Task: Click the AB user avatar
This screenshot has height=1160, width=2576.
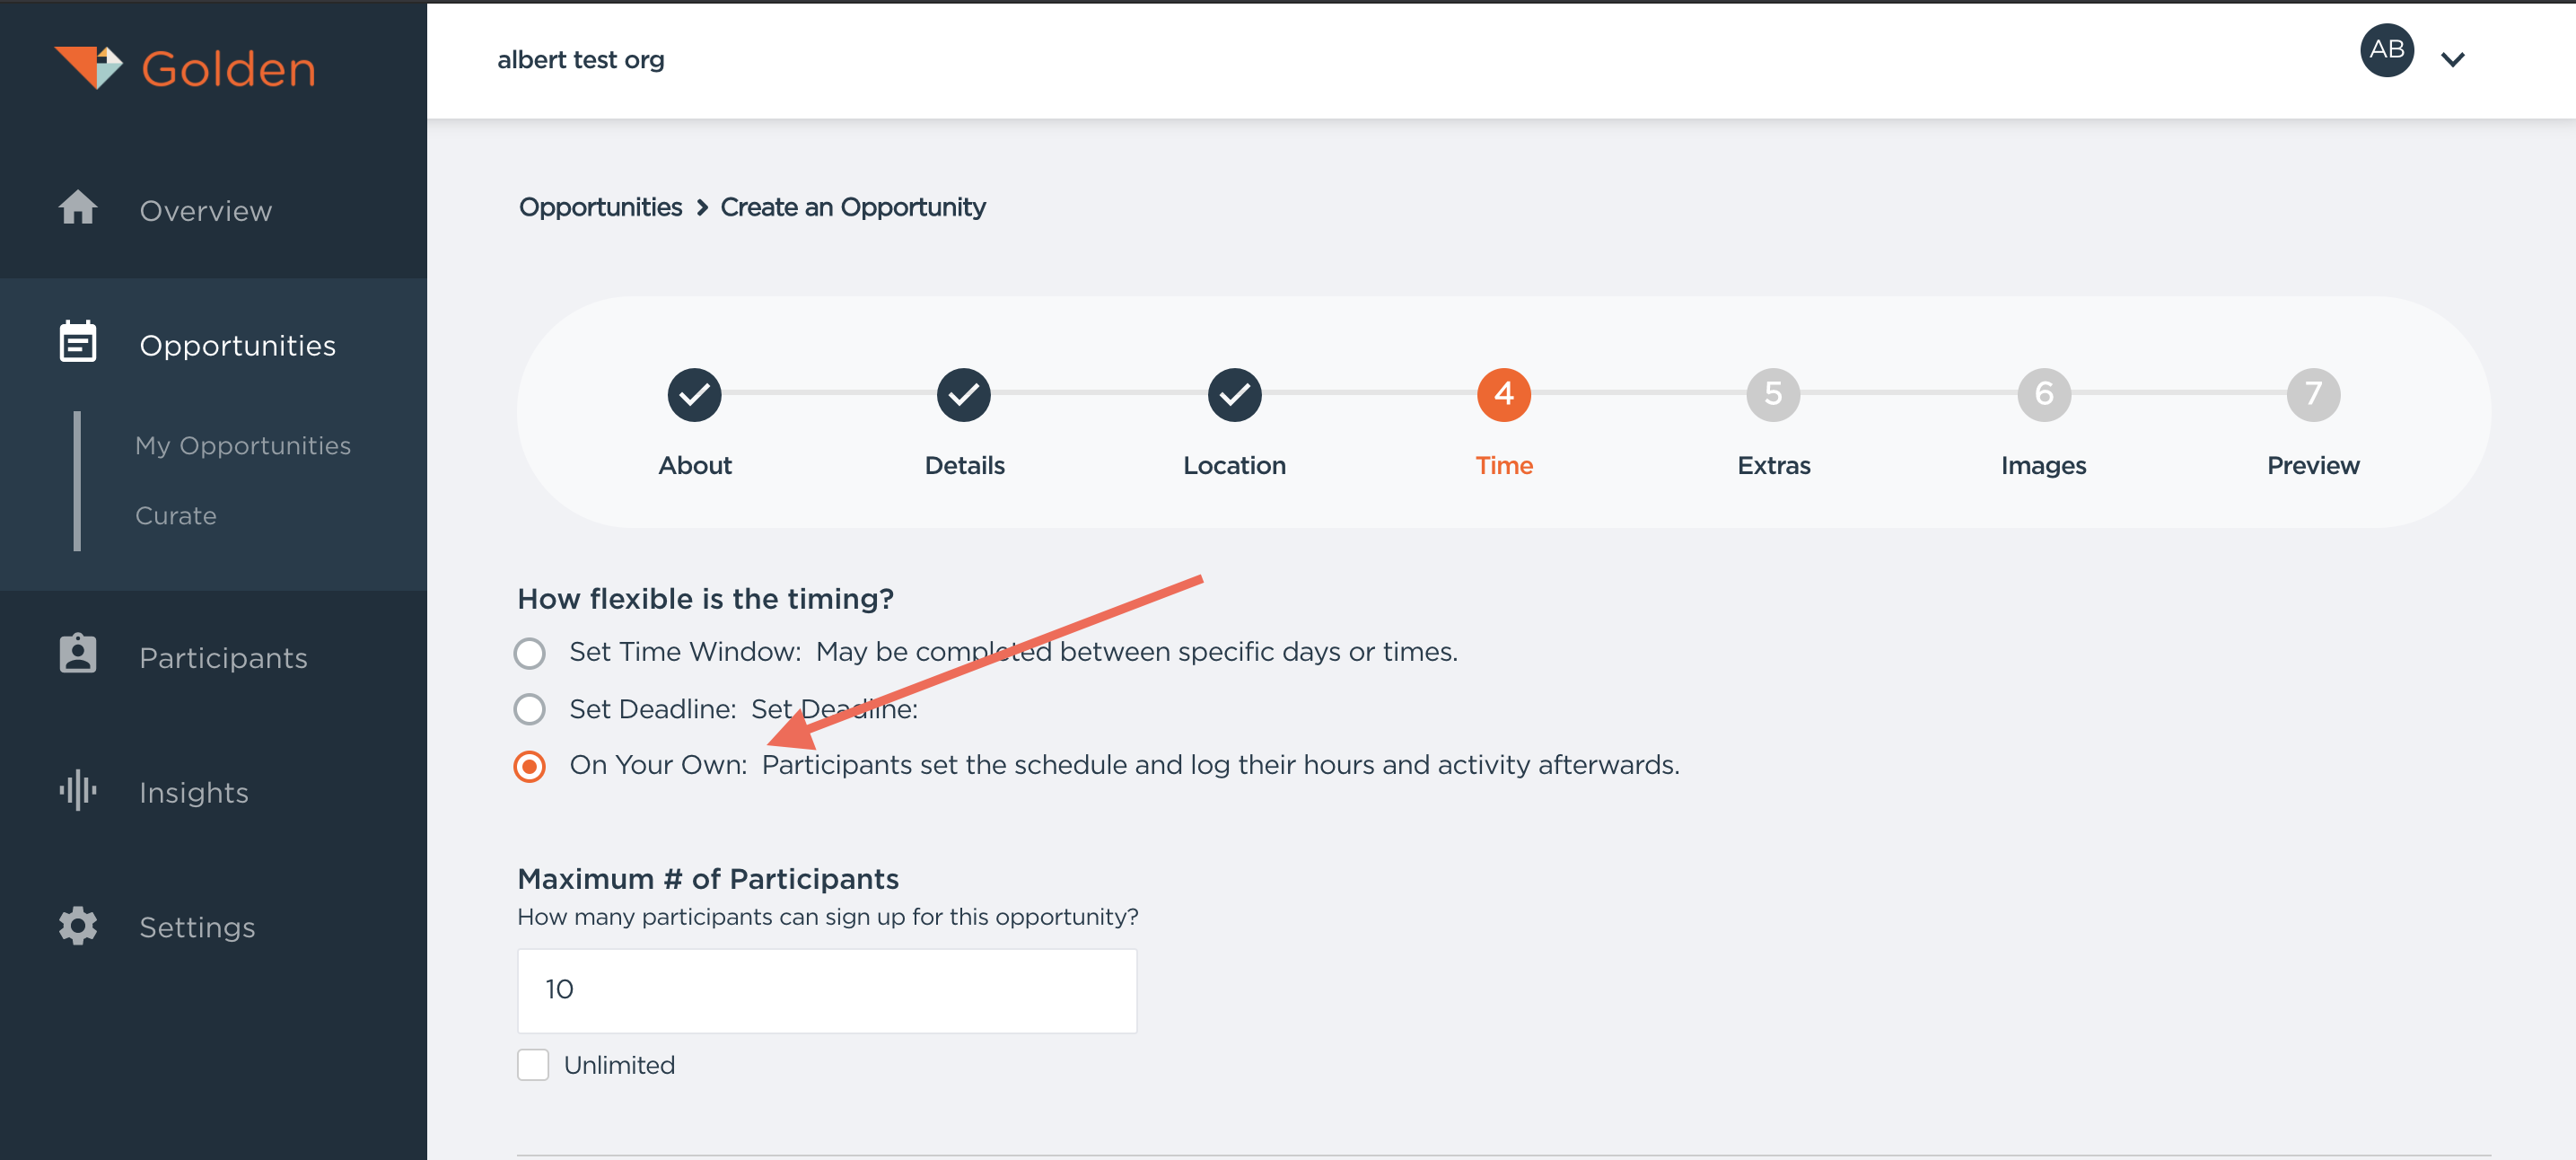Action: 2386,50
